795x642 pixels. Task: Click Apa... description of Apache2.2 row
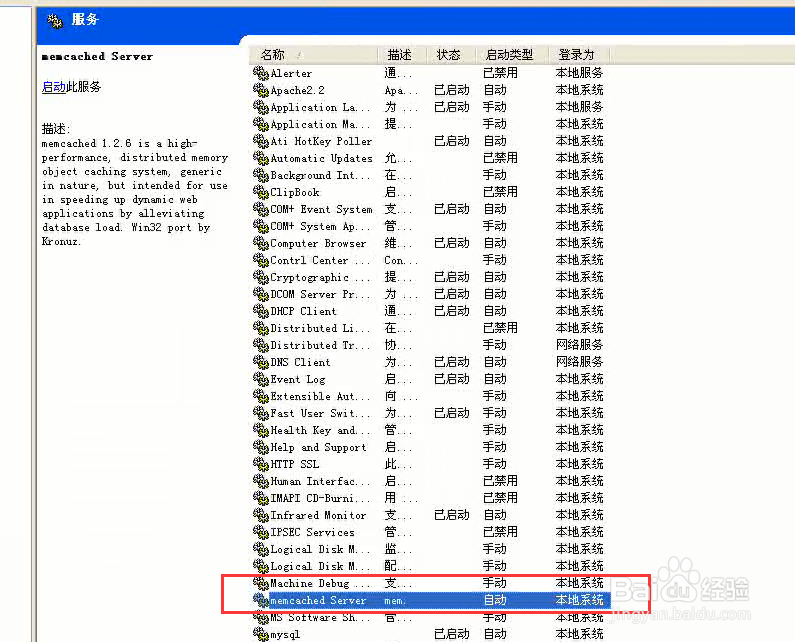(401, 90)
